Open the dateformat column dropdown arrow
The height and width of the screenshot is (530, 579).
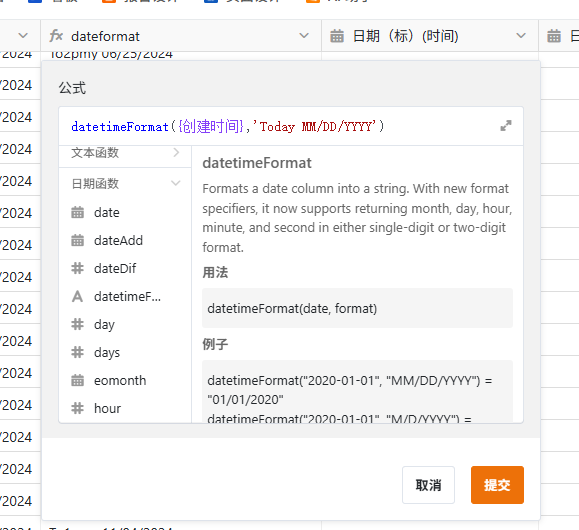[x=304, y=36]
